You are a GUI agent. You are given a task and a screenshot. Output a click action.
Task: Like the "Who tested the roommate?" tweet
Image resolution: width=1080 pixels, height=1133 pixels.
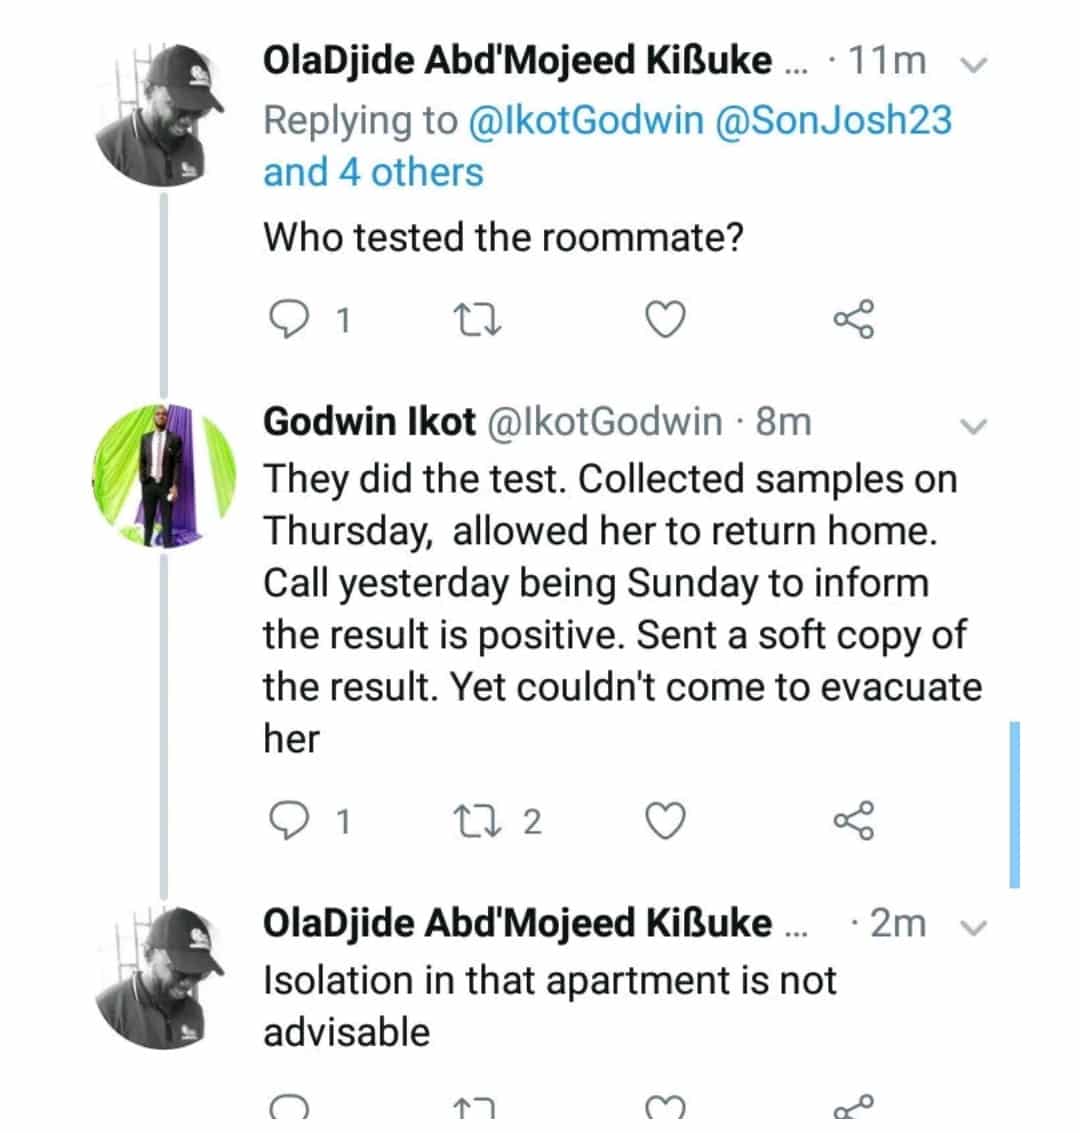[664, 320]
